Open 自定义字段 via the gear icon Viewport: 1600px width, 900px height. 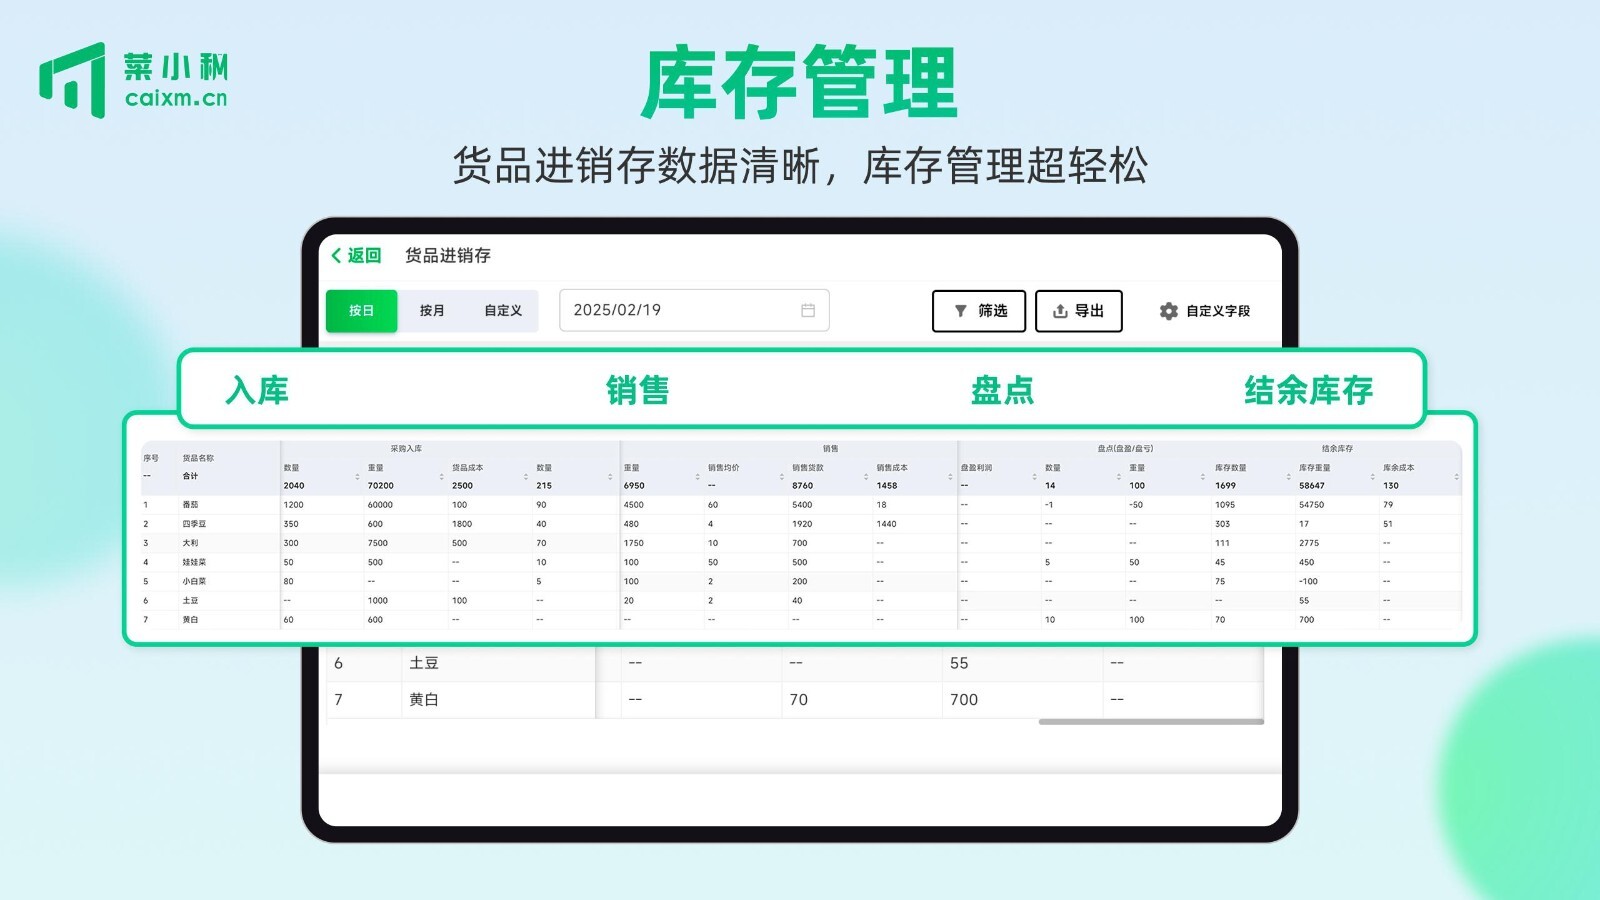click(x=1168, y=311)
